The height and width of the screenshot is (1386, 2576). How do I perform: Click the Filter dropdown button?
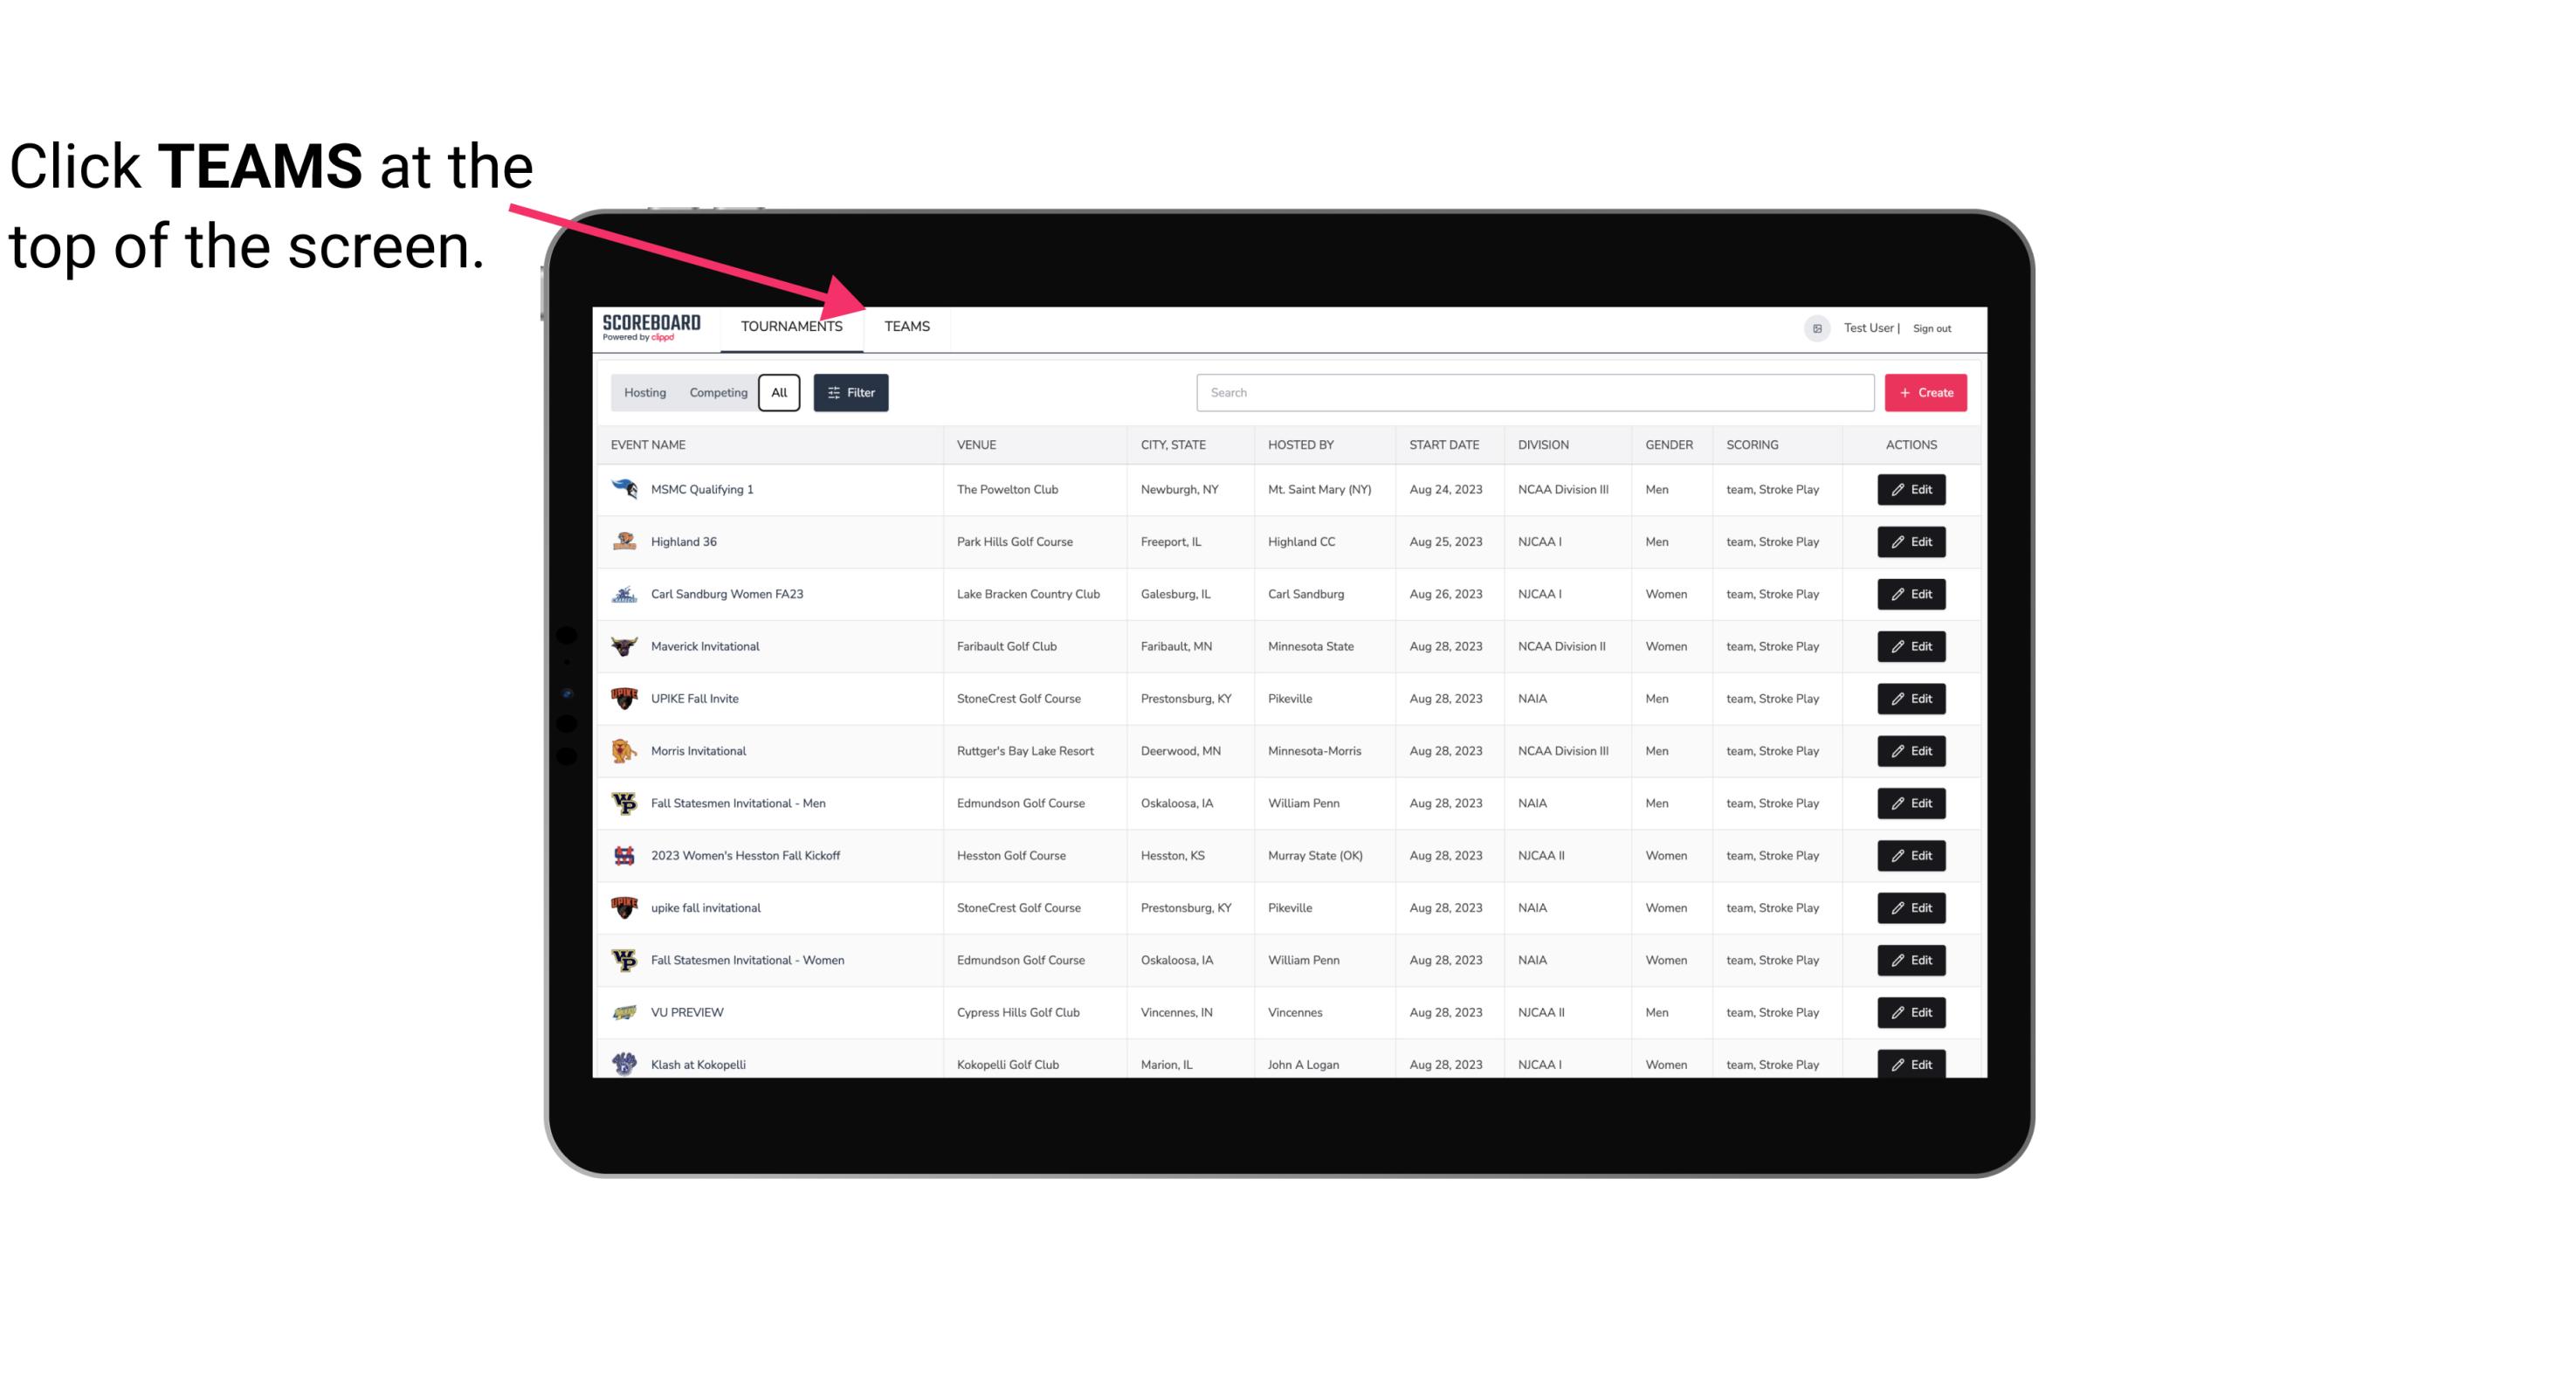(x=851, y=393)
